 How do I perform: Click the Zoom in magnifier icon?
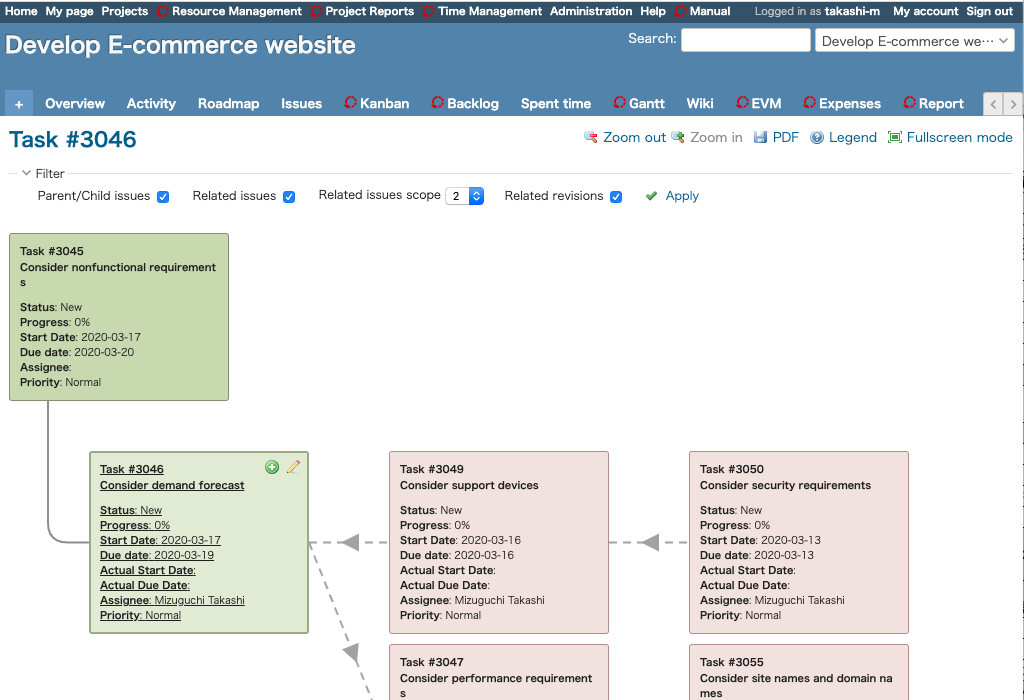[x=678, y=137]
